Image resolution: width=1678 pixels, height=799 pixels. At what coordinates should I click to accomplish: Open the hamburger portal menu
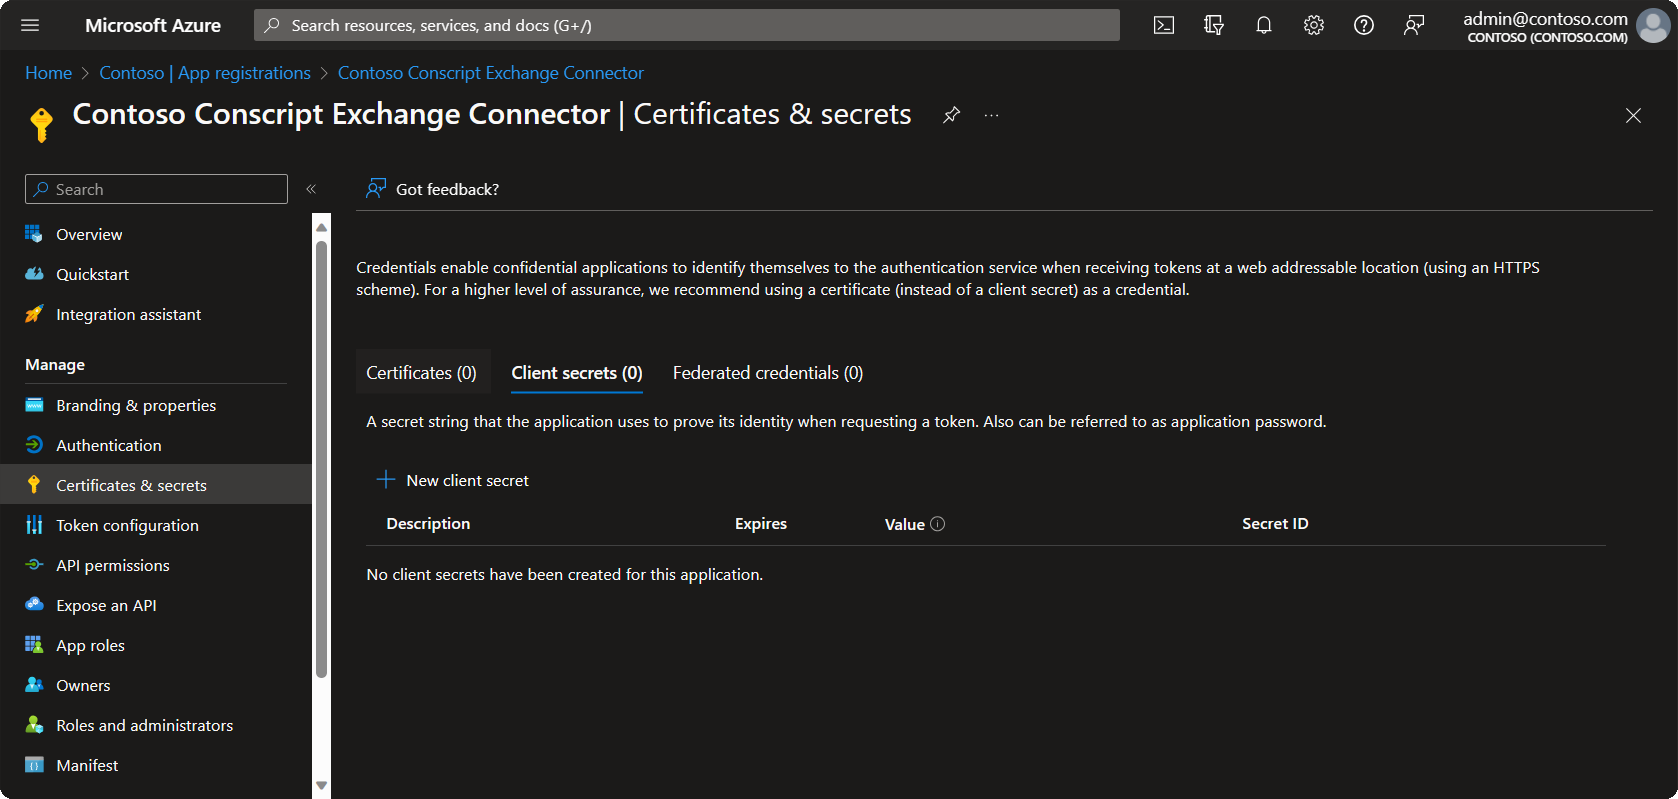(x=30, y=25)
